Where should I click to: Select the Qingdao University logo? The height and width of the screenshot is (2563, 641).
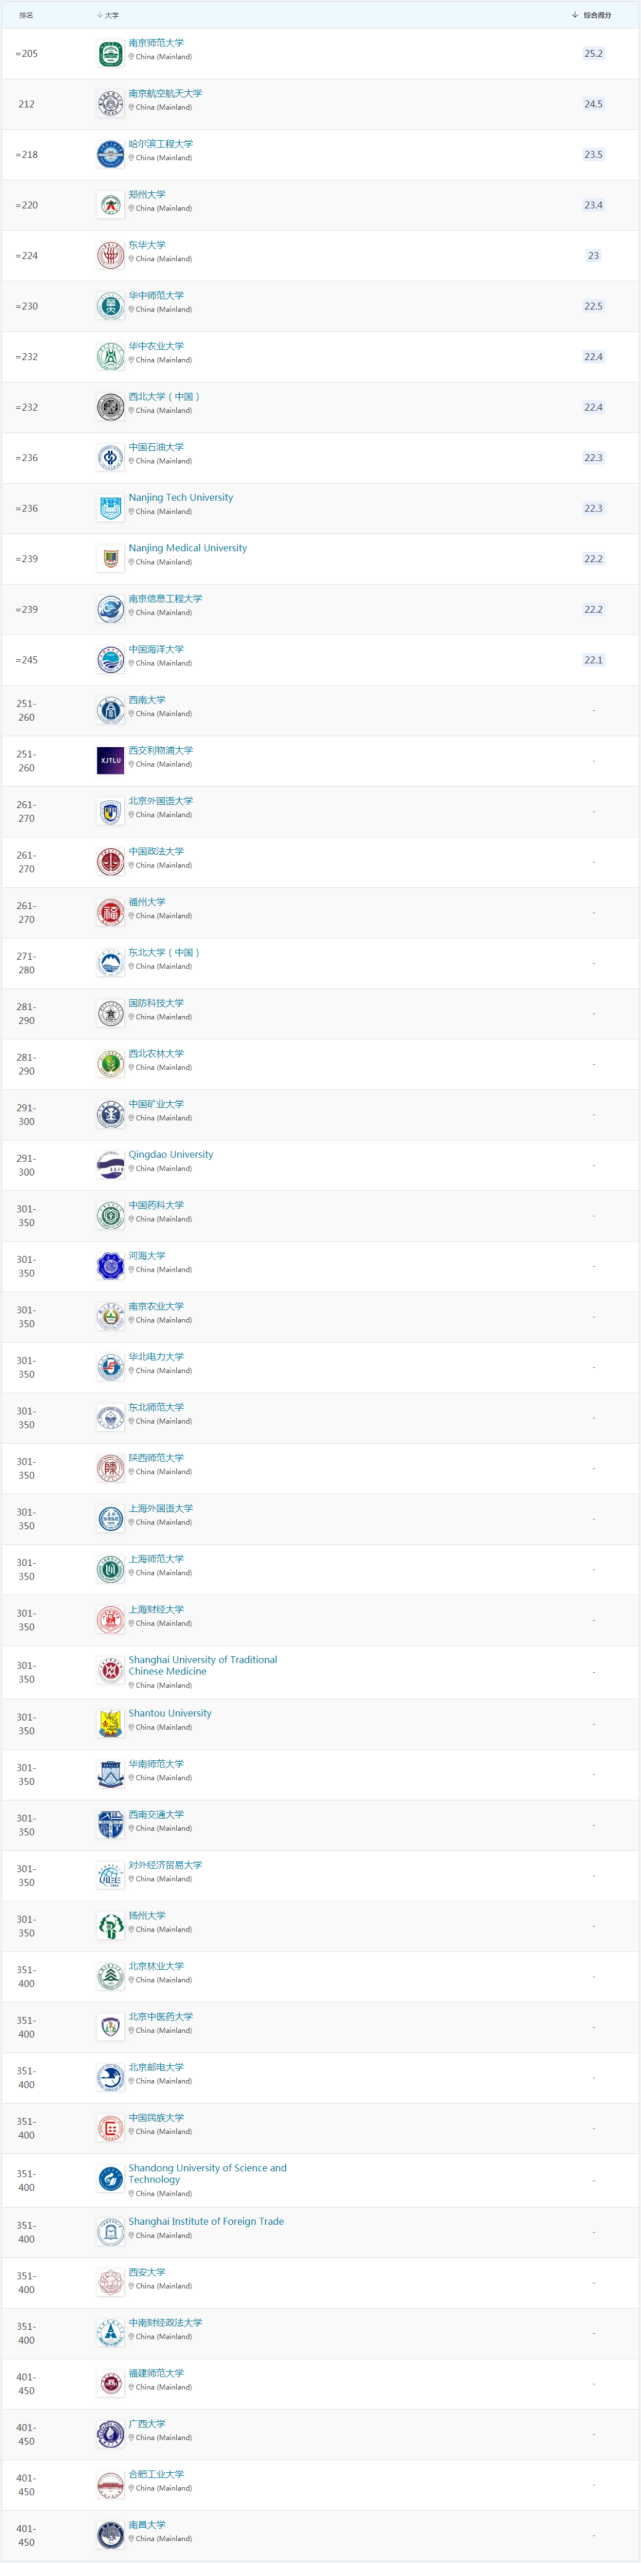pyautogui.click(x=110, y=1165)
